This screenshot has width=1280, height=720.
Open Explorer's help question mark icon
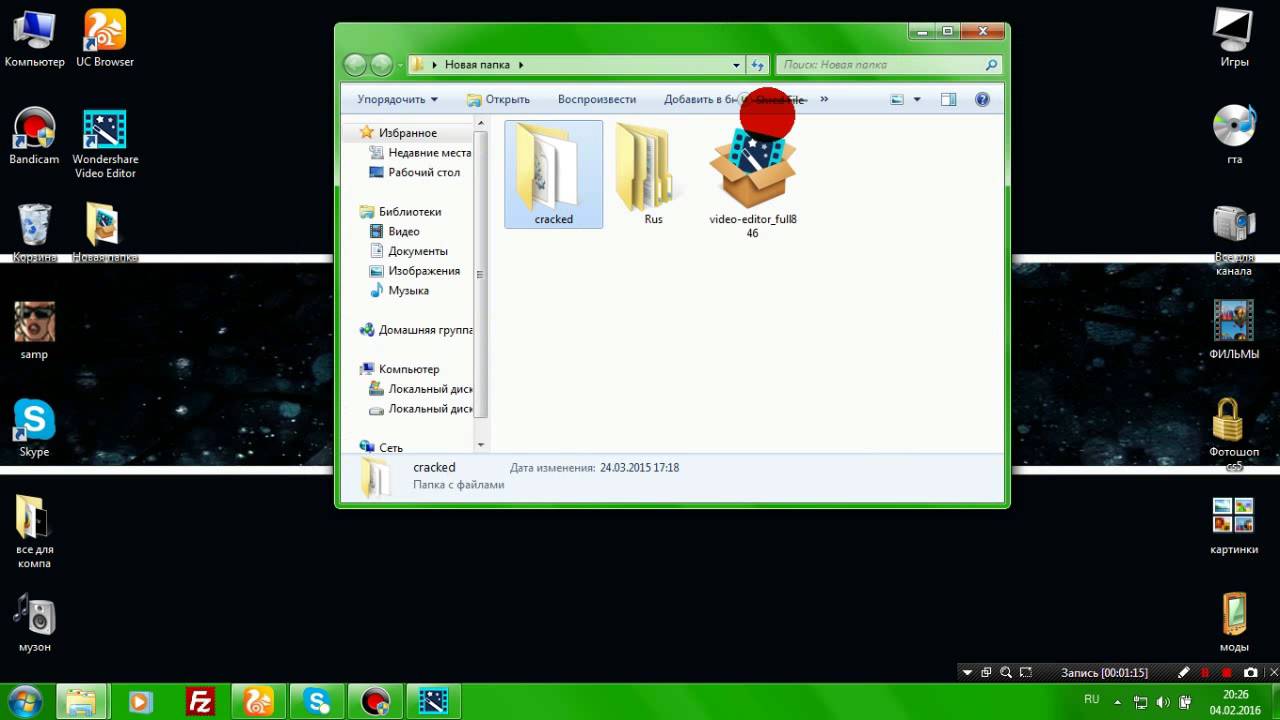982,99
